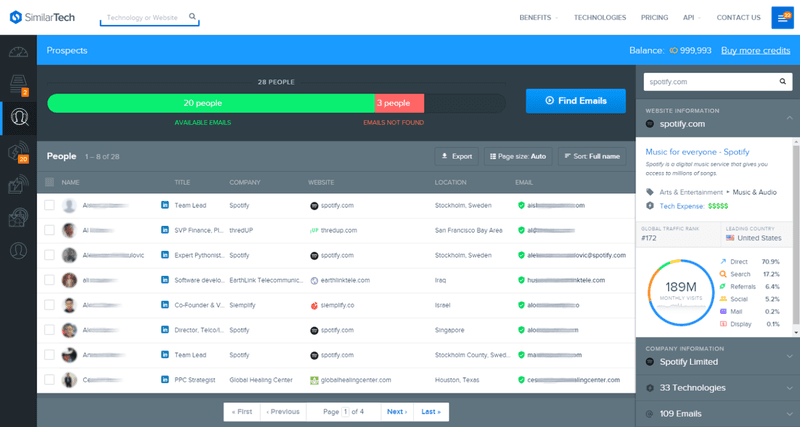Click verified email shield in Singapore row
The image size is (800, 427).
521,330
